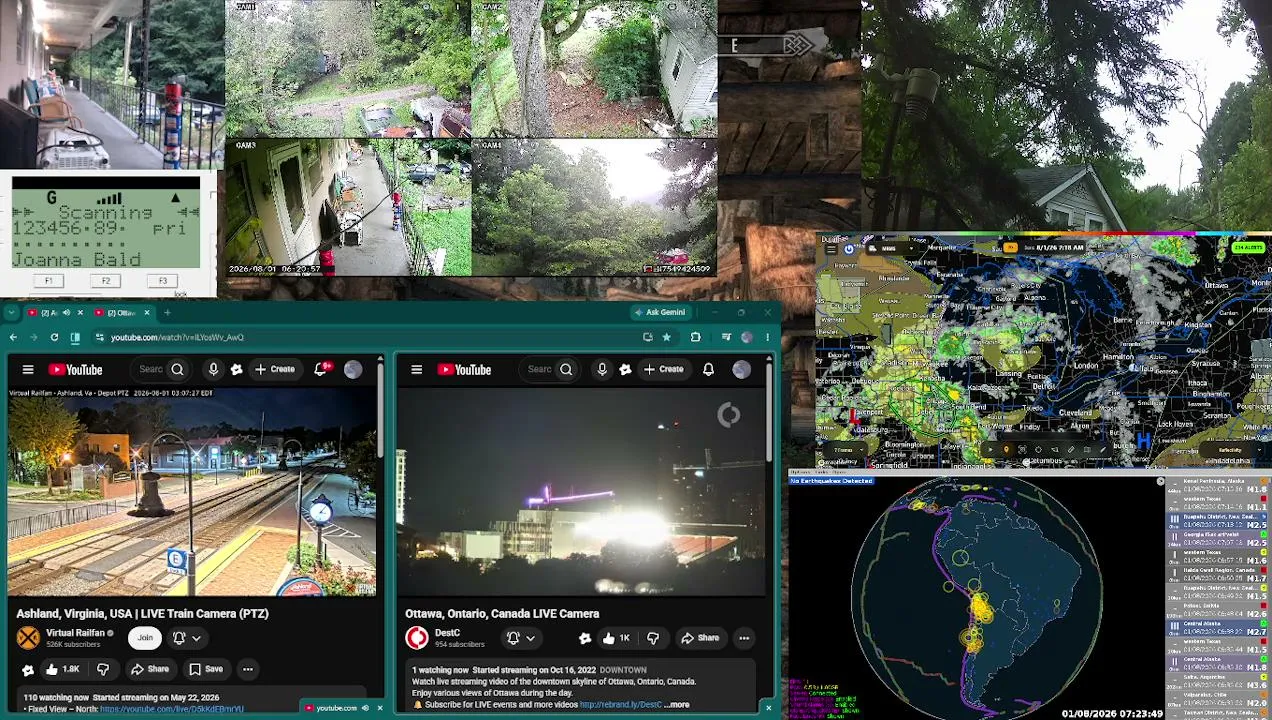Click Create in Ashland YouTube page
Viewport: 1272px width, 720px height.
coord(275,370)
